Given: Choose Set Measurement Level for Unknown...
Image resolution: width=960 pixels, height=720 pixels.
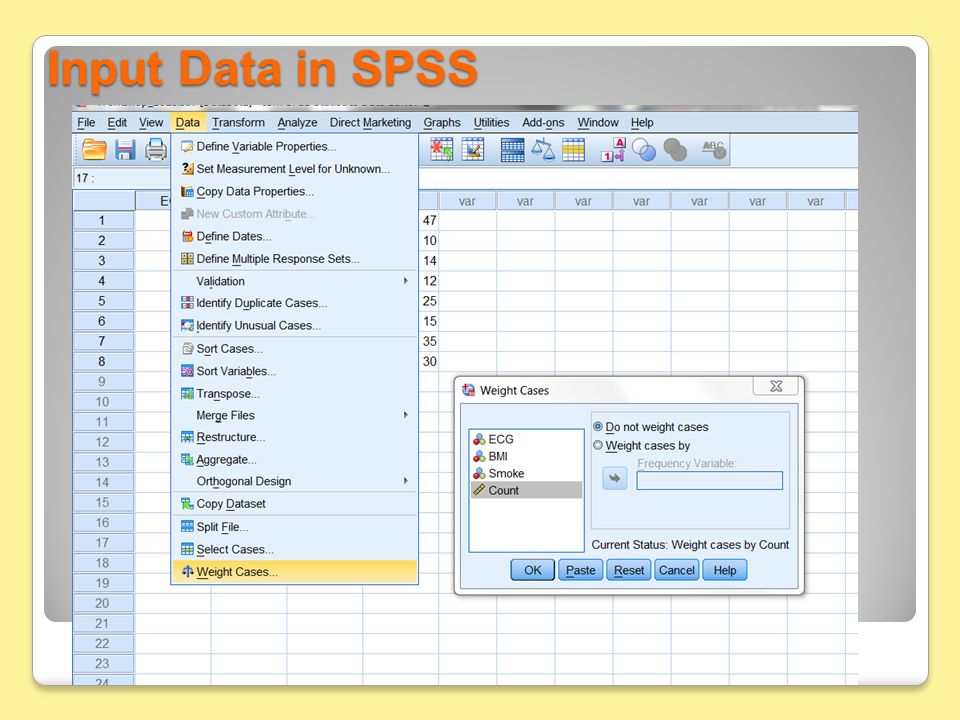Looking at the screenshot, I should pos(294,169).
